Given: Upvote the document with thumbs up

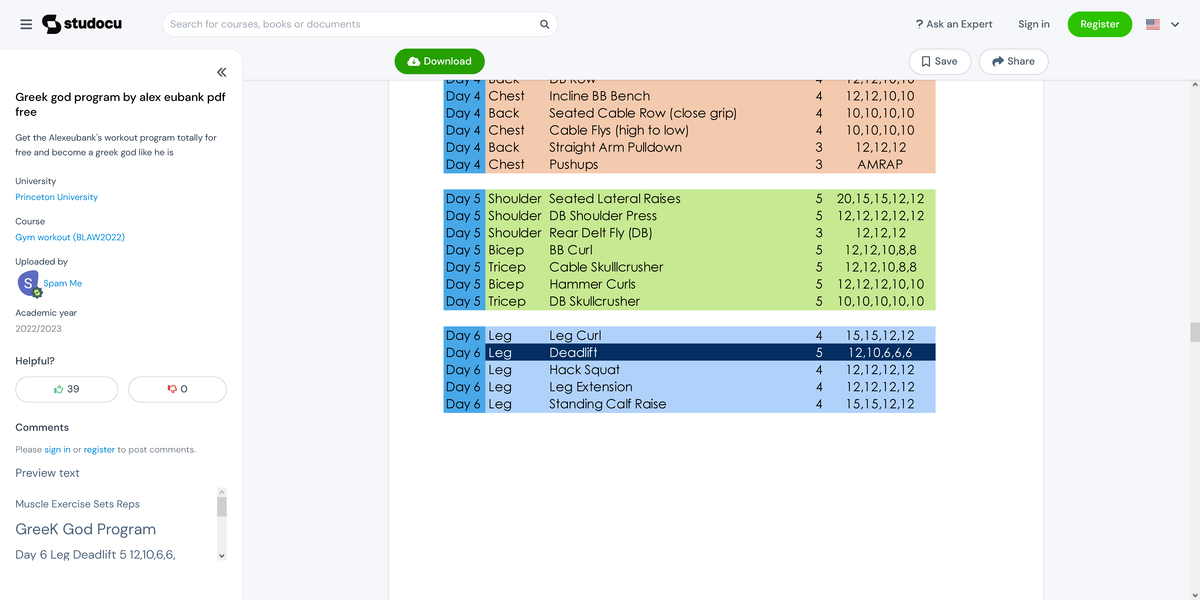Looking at the screenshot, I should [67, 389].
